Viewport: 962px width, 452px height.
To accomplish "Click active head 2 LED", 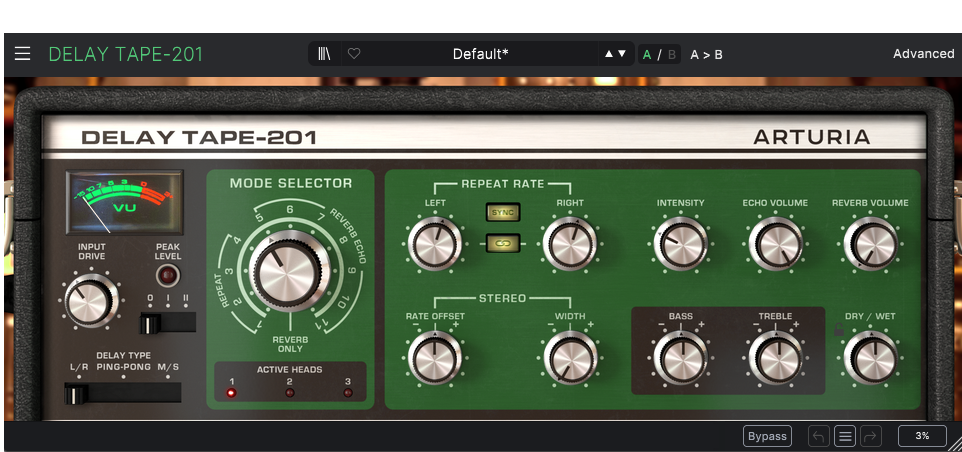I will (290, 393).
